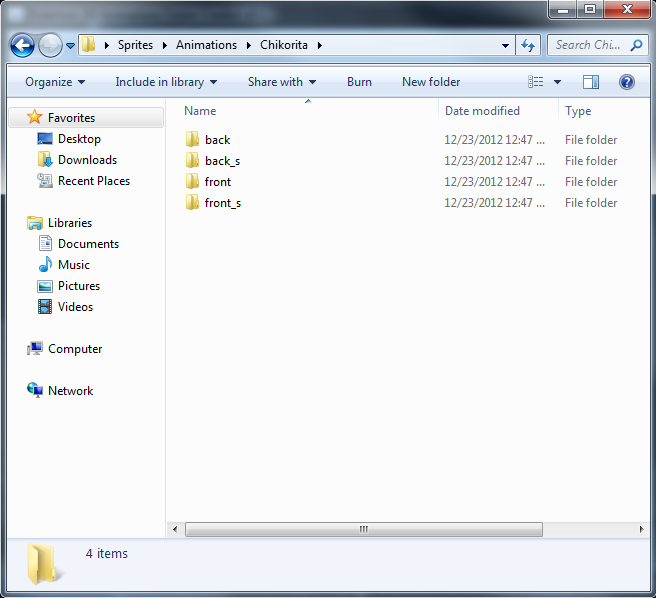Create a New folder
Screen dimensions: 656x598
[x=431, y=82]
